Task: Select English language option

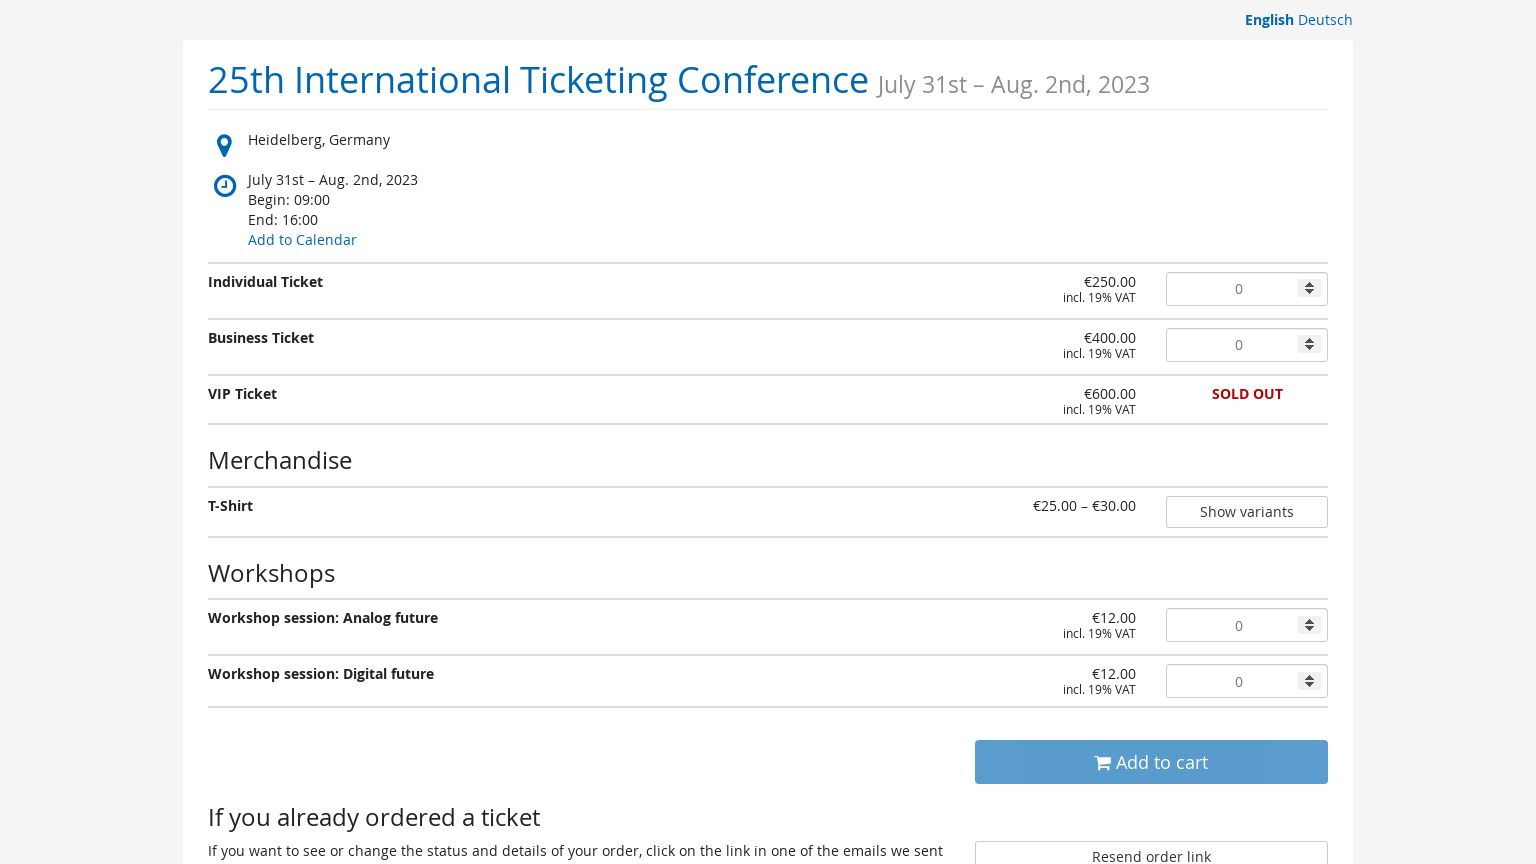Action: (x=1269, y=20)
